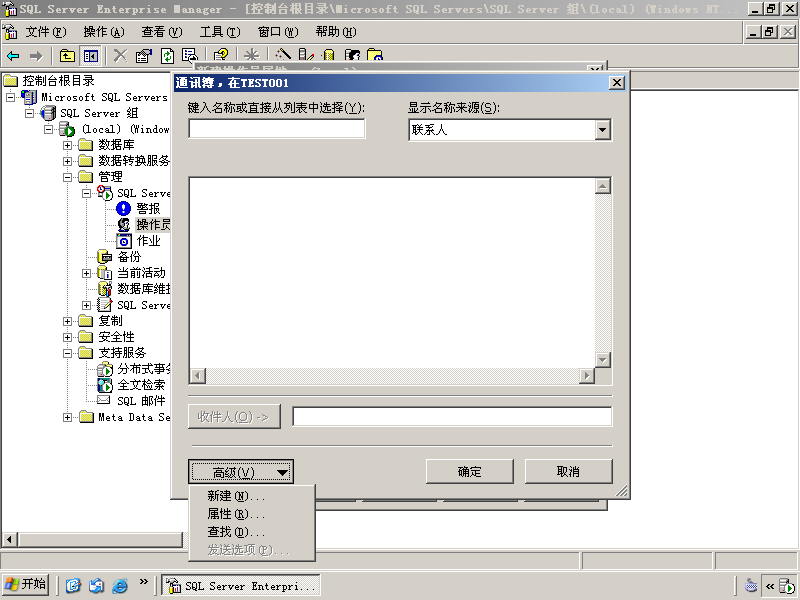Click the 键入名称 name input field
Image resolution: width=800 pixels, height=600 pixels.
tap(277, 129)
